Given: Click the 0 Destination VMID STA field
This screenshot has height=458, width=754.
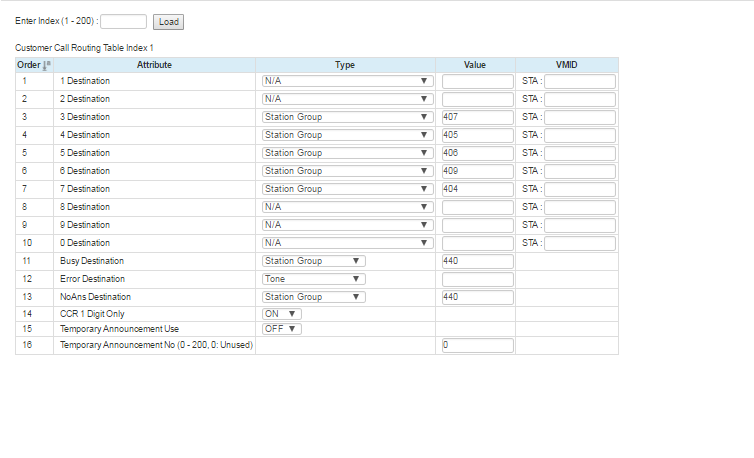Looking at the screenshot, I should (579, 243).
